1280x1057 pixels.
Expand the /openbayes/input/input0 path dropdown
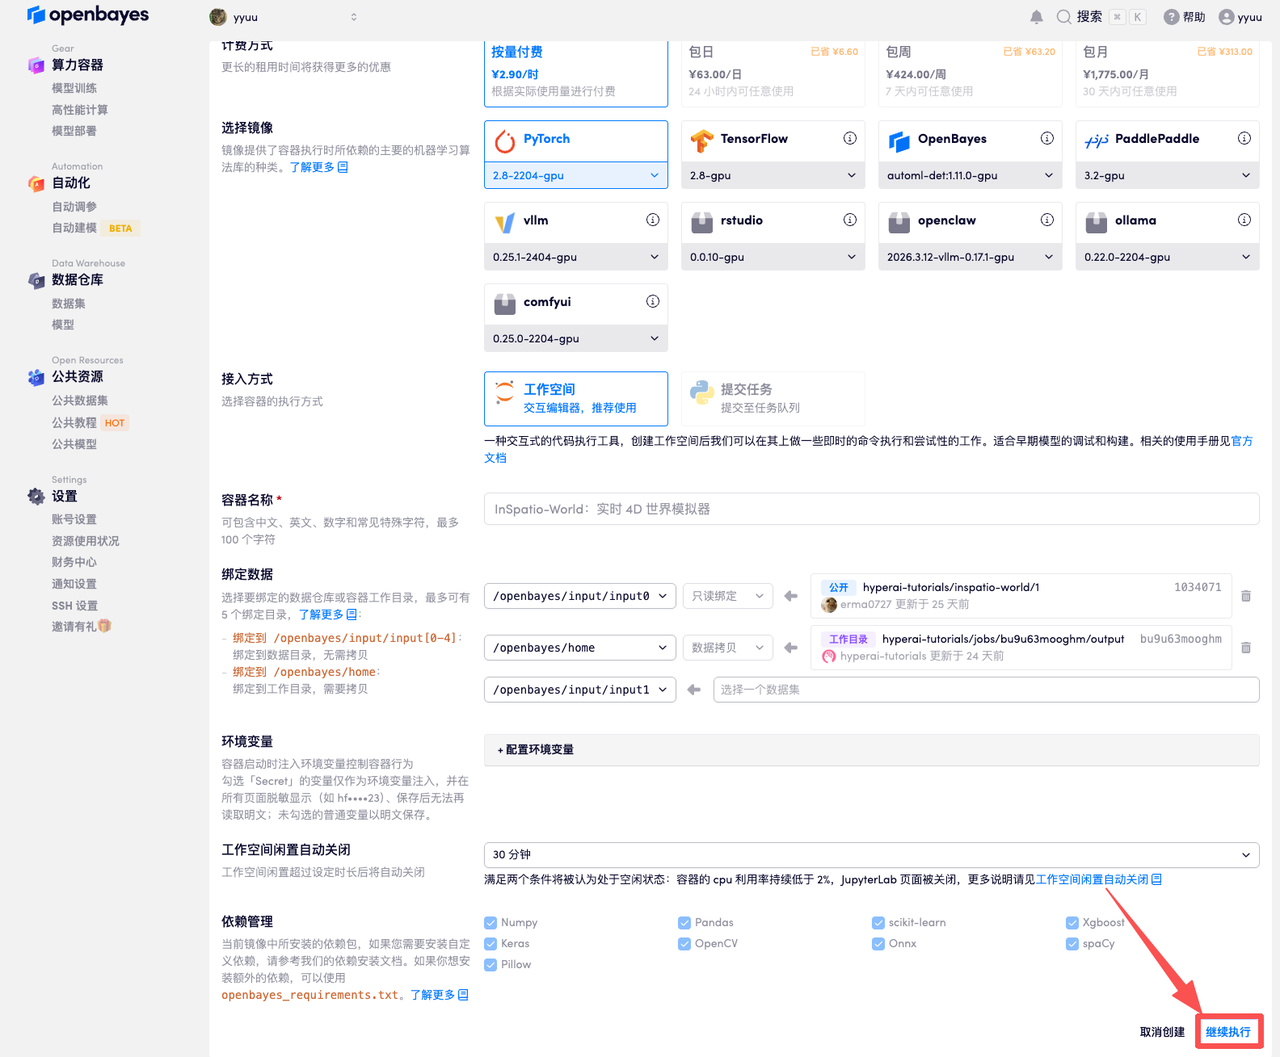580,596
